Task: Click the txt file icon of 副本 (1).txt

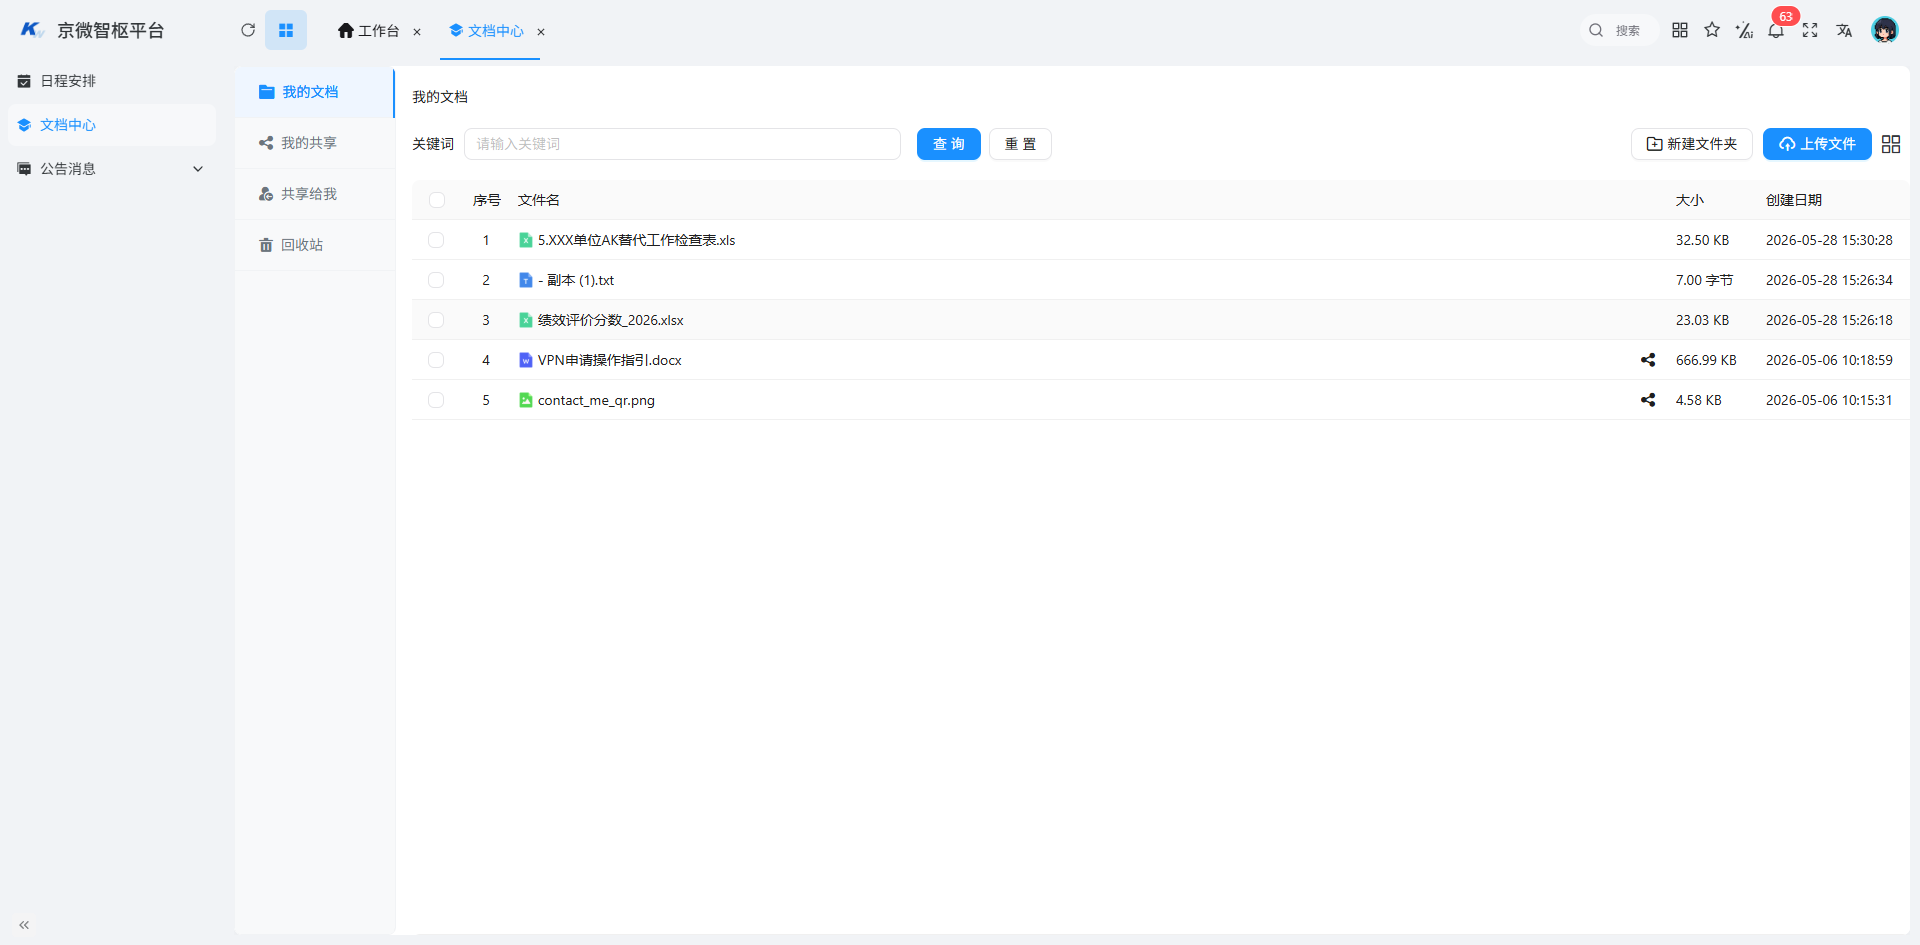Action: 525,280
